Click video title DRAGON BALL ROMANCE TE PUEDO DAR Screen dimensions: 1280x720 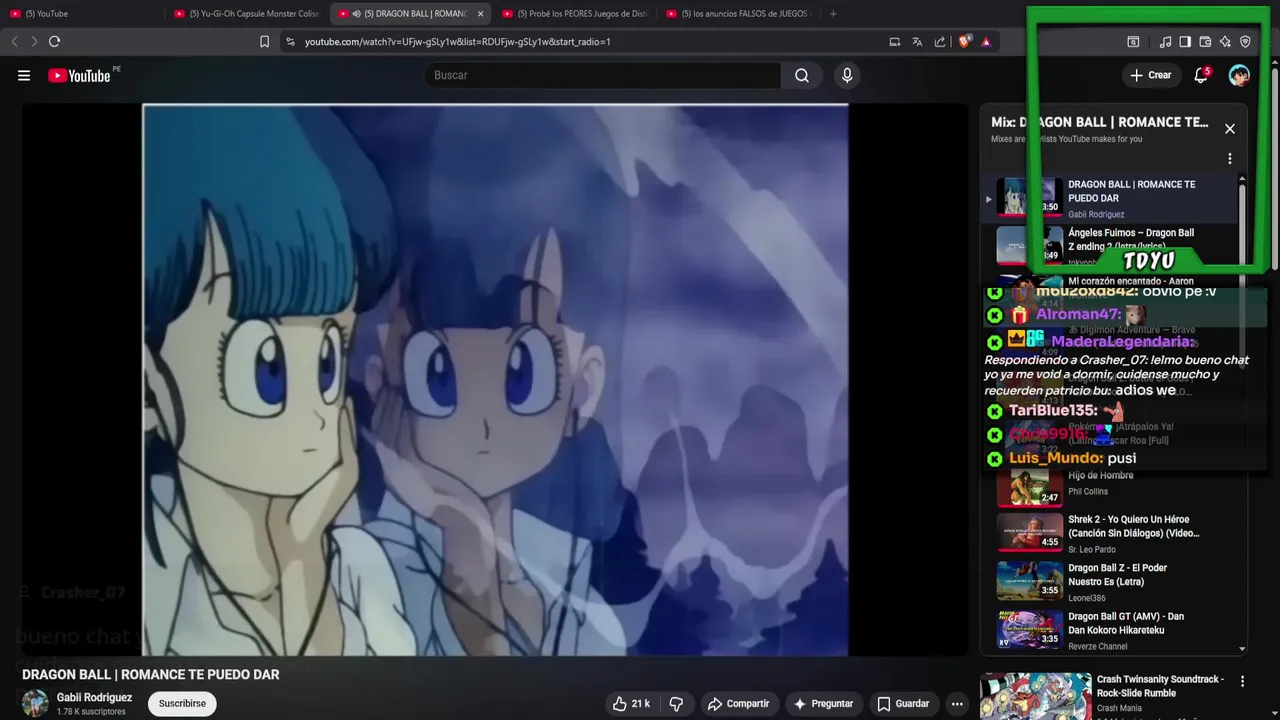tap(151, 675)
